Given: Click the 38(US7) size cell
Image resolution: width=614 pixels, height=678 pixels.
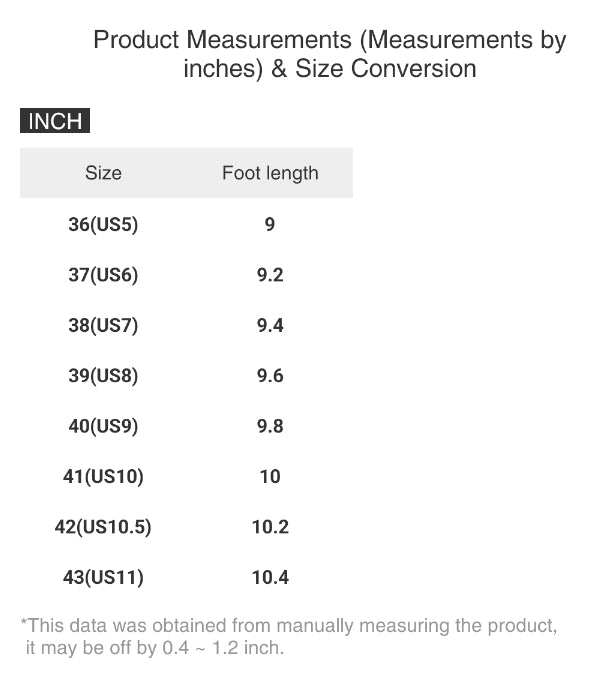Looking at the screenshot, I should (103, 325).
